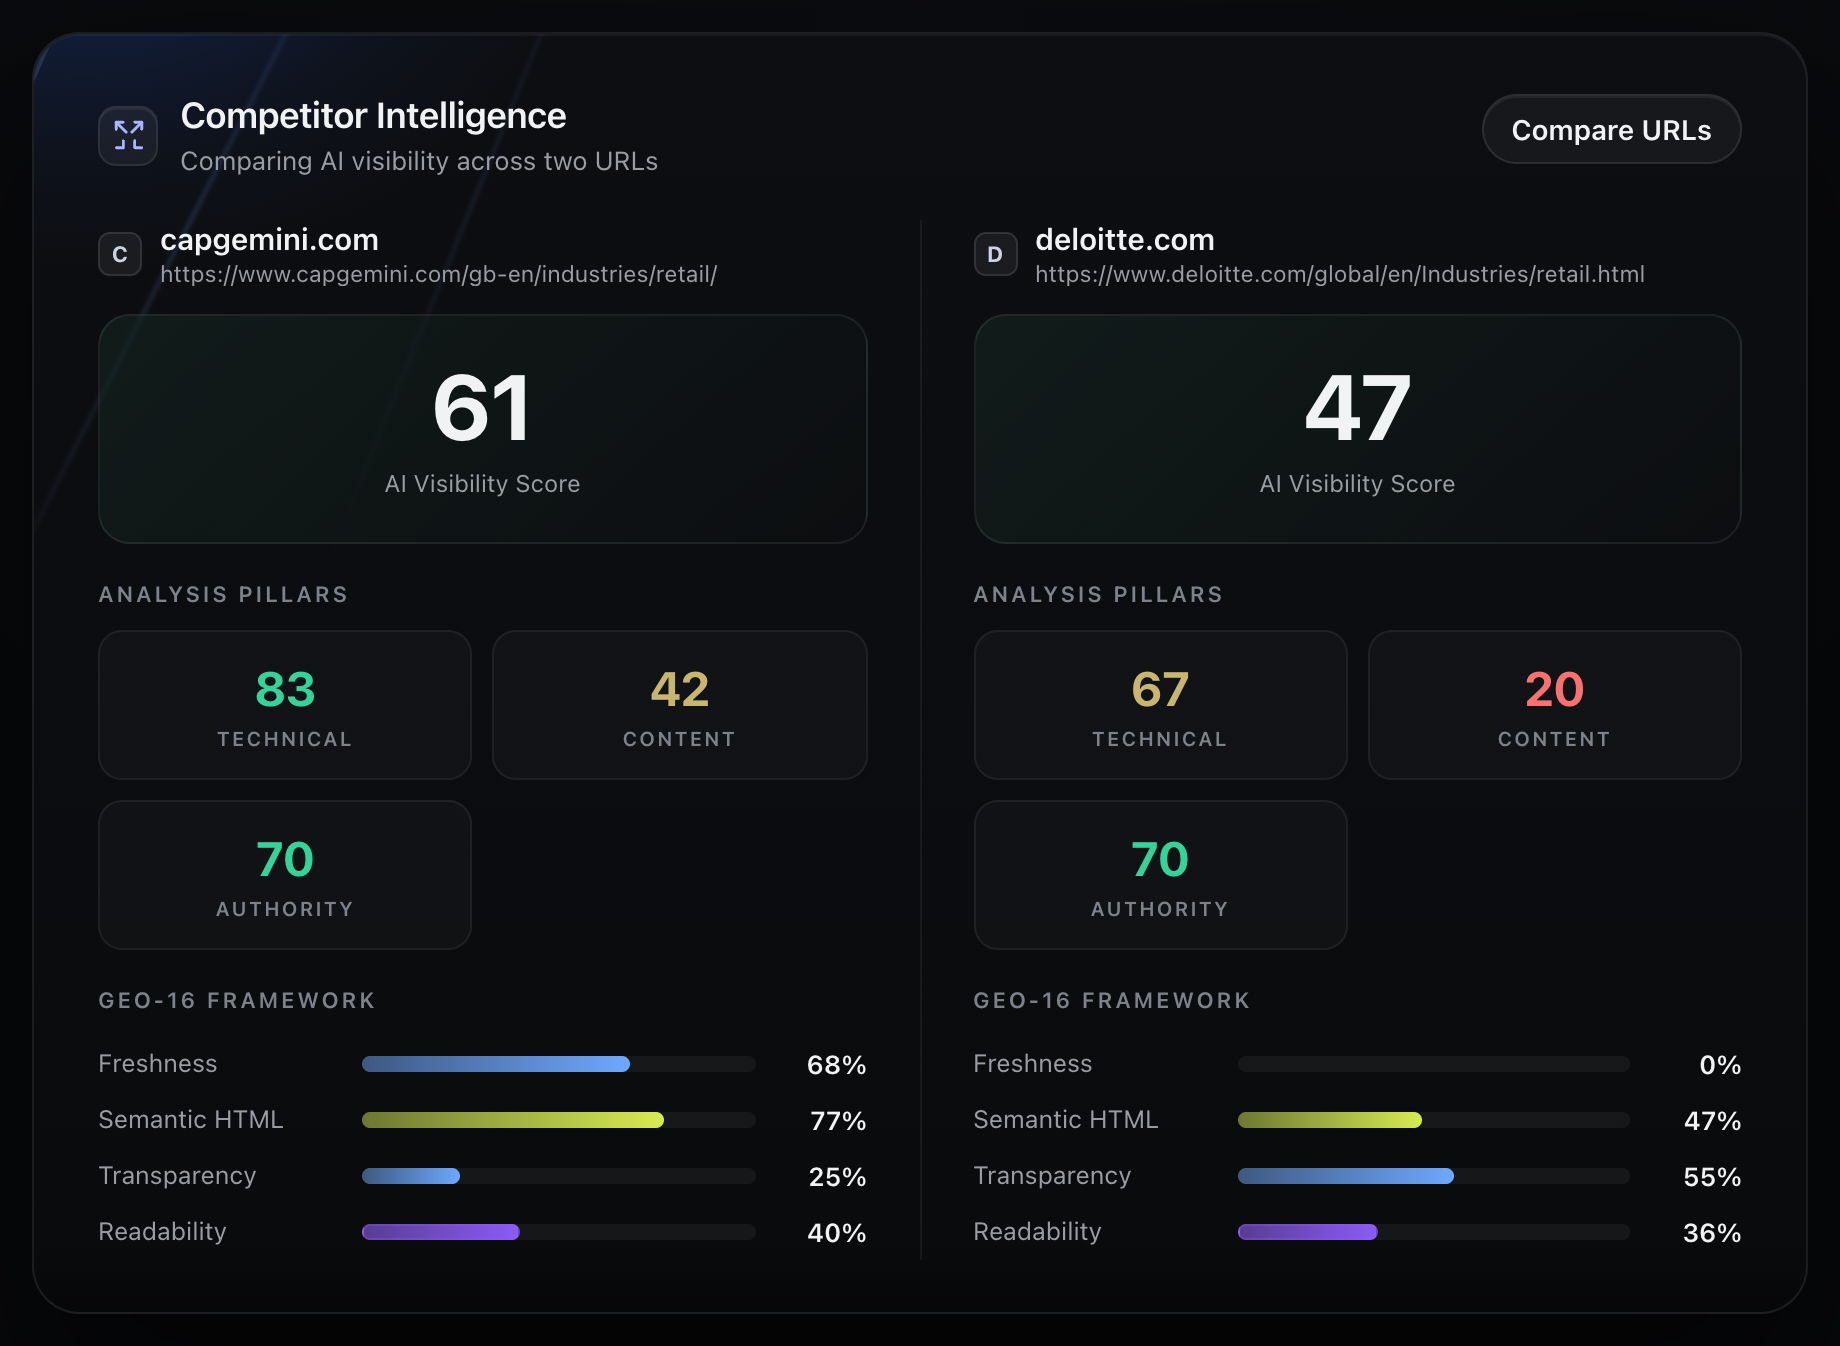
Task: Click the '47%' Semantic HTML value
Action: (1712, 1121)
